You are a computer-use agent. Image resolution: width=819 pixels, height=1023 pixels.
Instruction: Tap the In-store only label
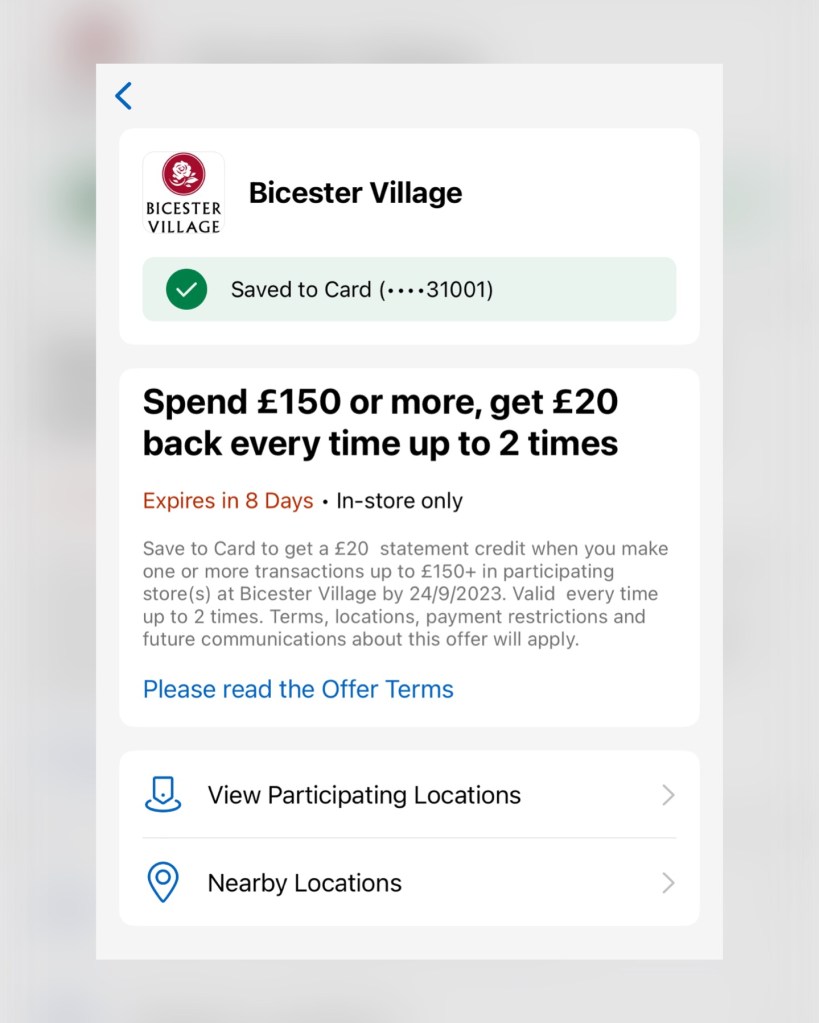[399, 501]
